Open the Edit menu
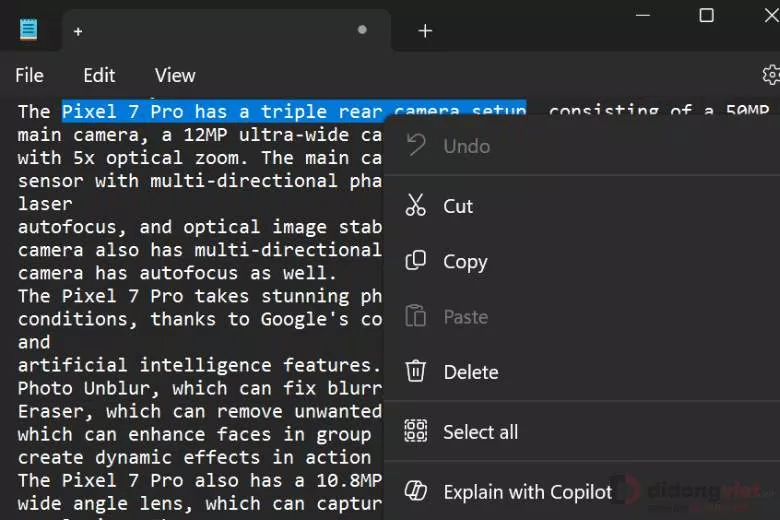Screen dimensions: 780x520 pos(99,75)
